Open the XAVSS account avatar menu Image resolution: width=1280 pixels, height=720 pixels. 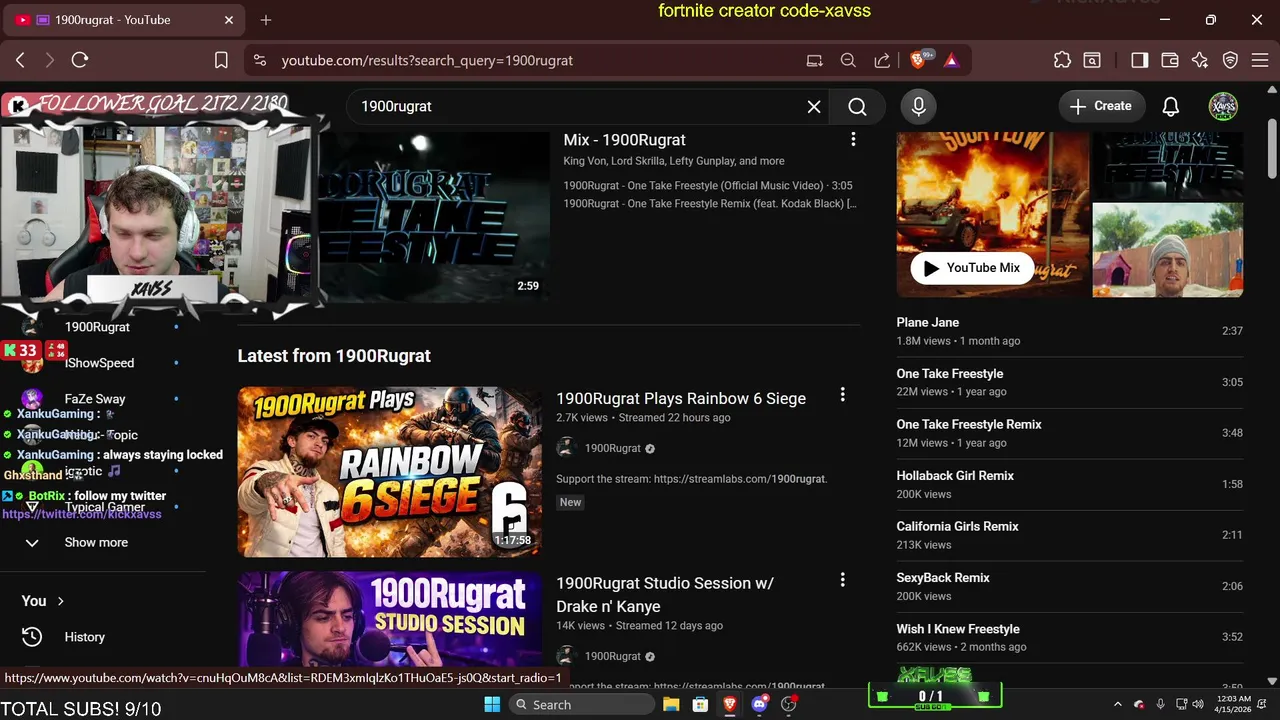[1223, 106]
